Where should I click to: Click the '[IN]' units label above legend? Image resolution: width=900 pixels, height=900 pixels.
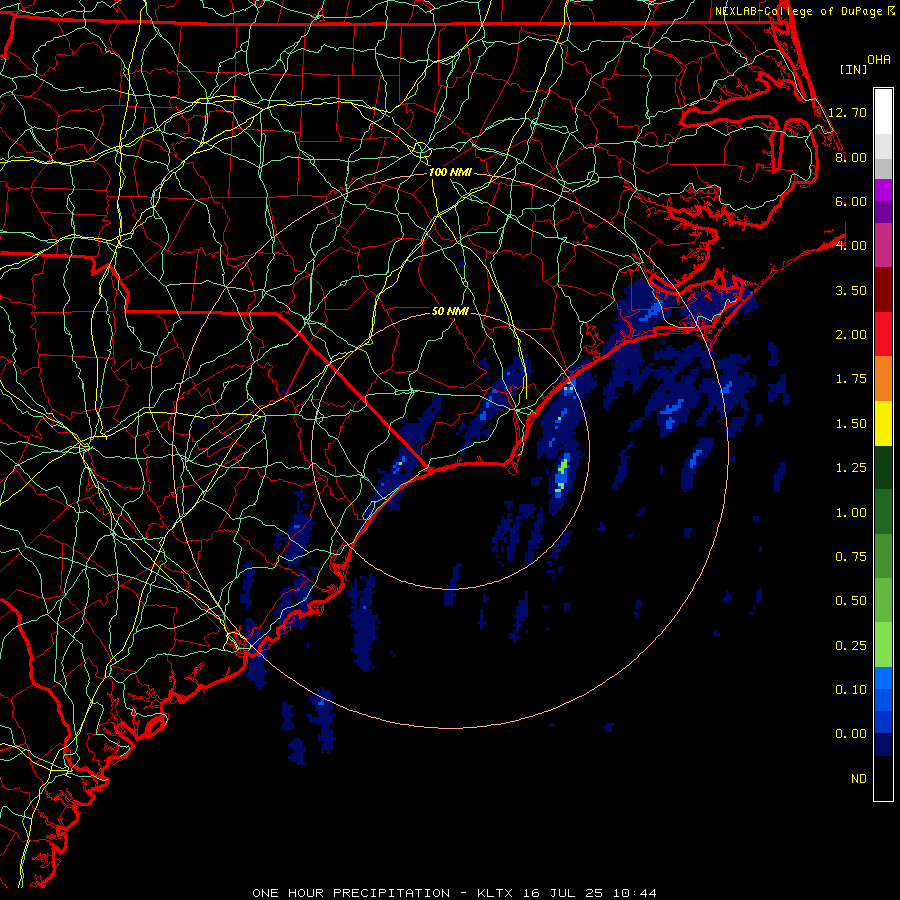[854, 69]
